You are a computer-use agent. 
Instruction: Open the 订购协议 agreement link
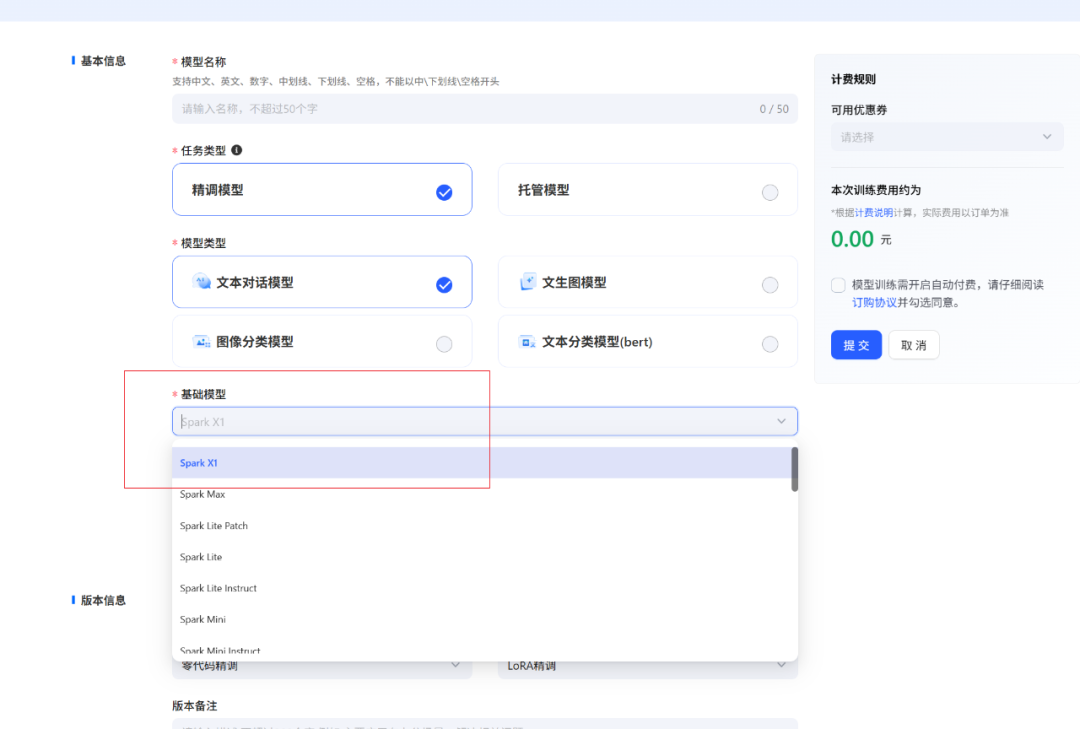pyautogui.click(x=874, y=302)
